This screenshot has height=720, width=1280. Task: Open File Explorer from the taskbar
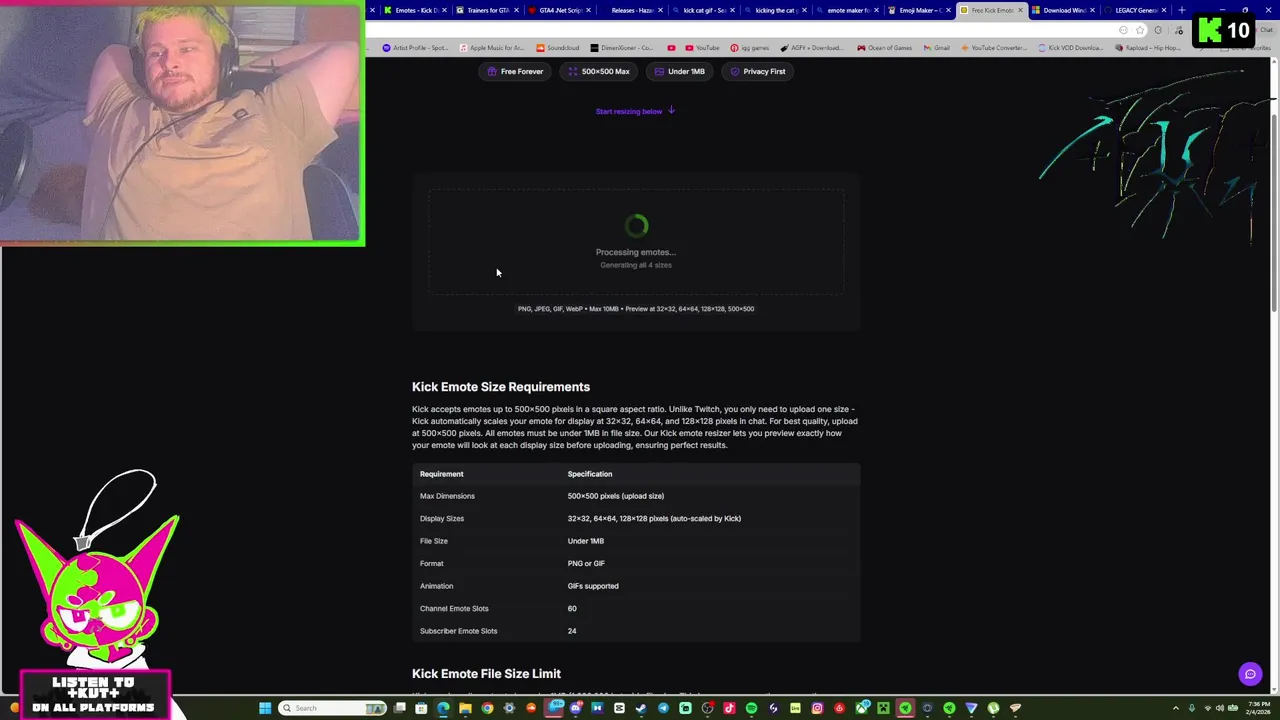(x=465, y=708)
